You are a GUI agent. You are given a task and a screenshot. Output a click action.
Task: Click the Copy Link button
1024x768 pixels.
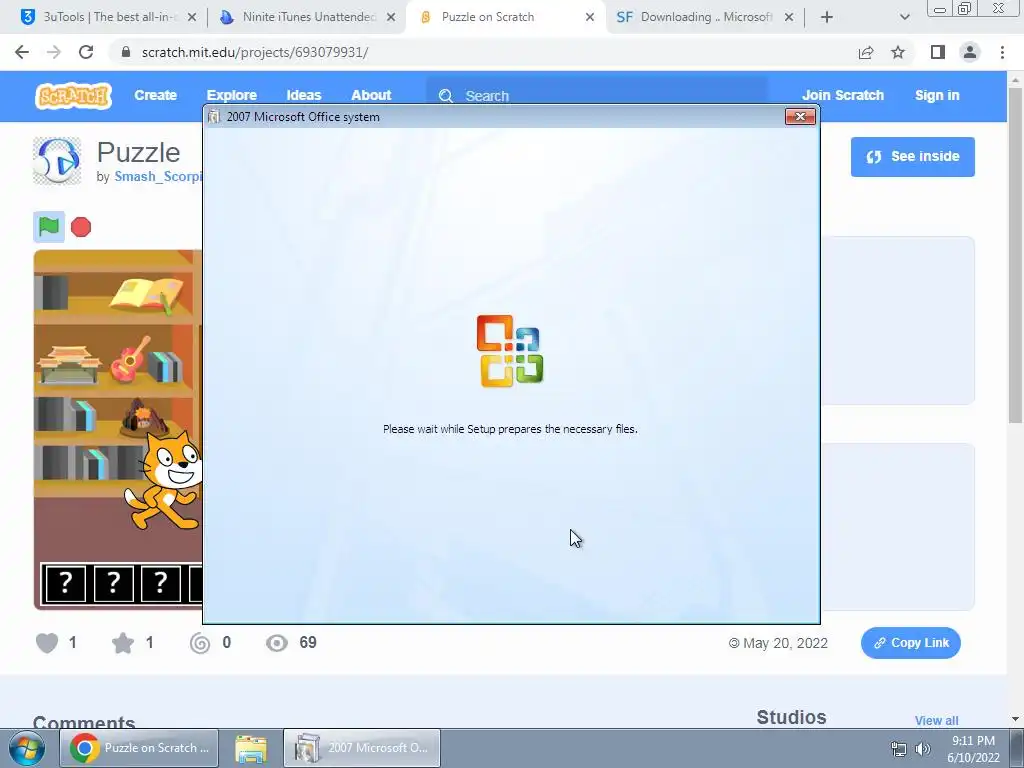tap(910, 643)
